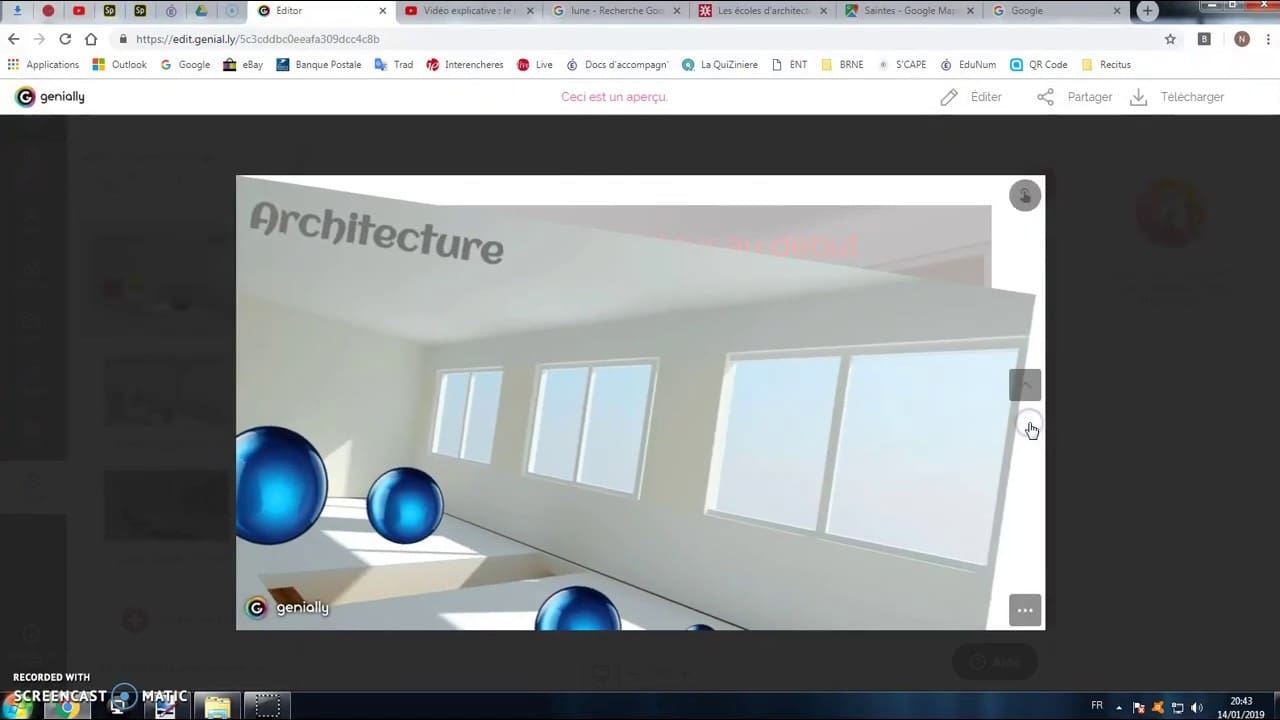
Task: Open the eBay bookmark
Action: click(x=243, y=64)
